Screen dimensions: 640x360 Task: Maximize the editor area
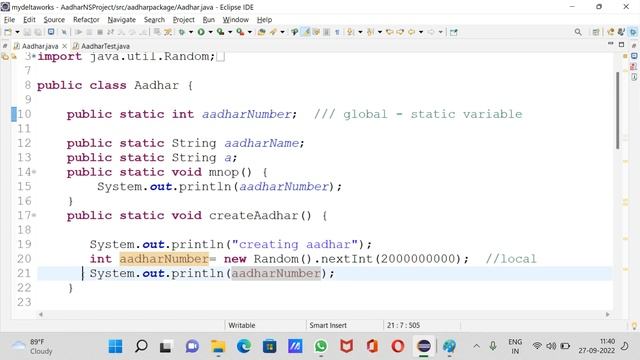(621, 44)
